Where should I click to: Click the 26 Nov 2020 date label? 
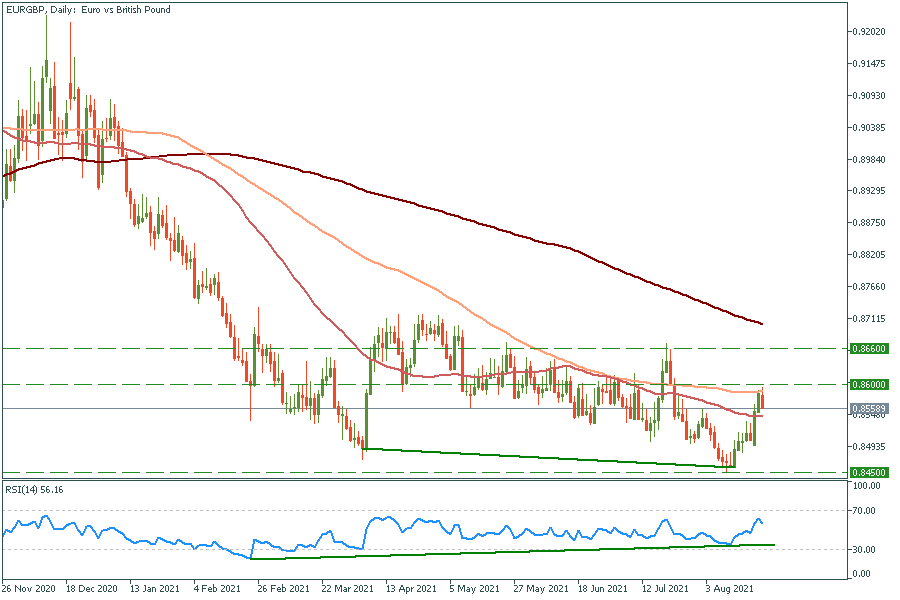point(30,590)
